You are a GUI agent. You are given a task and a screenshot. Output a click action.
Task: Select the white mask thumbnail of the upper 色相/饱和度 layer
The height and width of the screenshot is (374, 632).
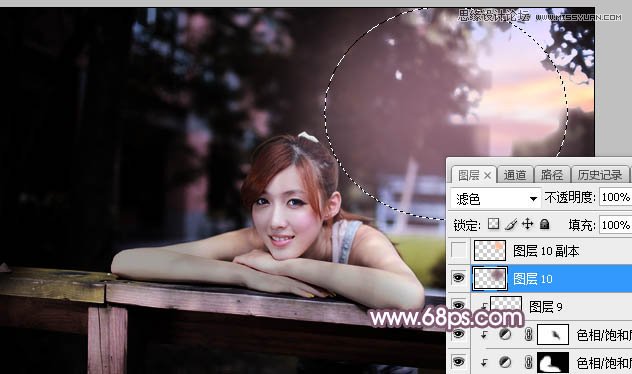coord(553,335)
